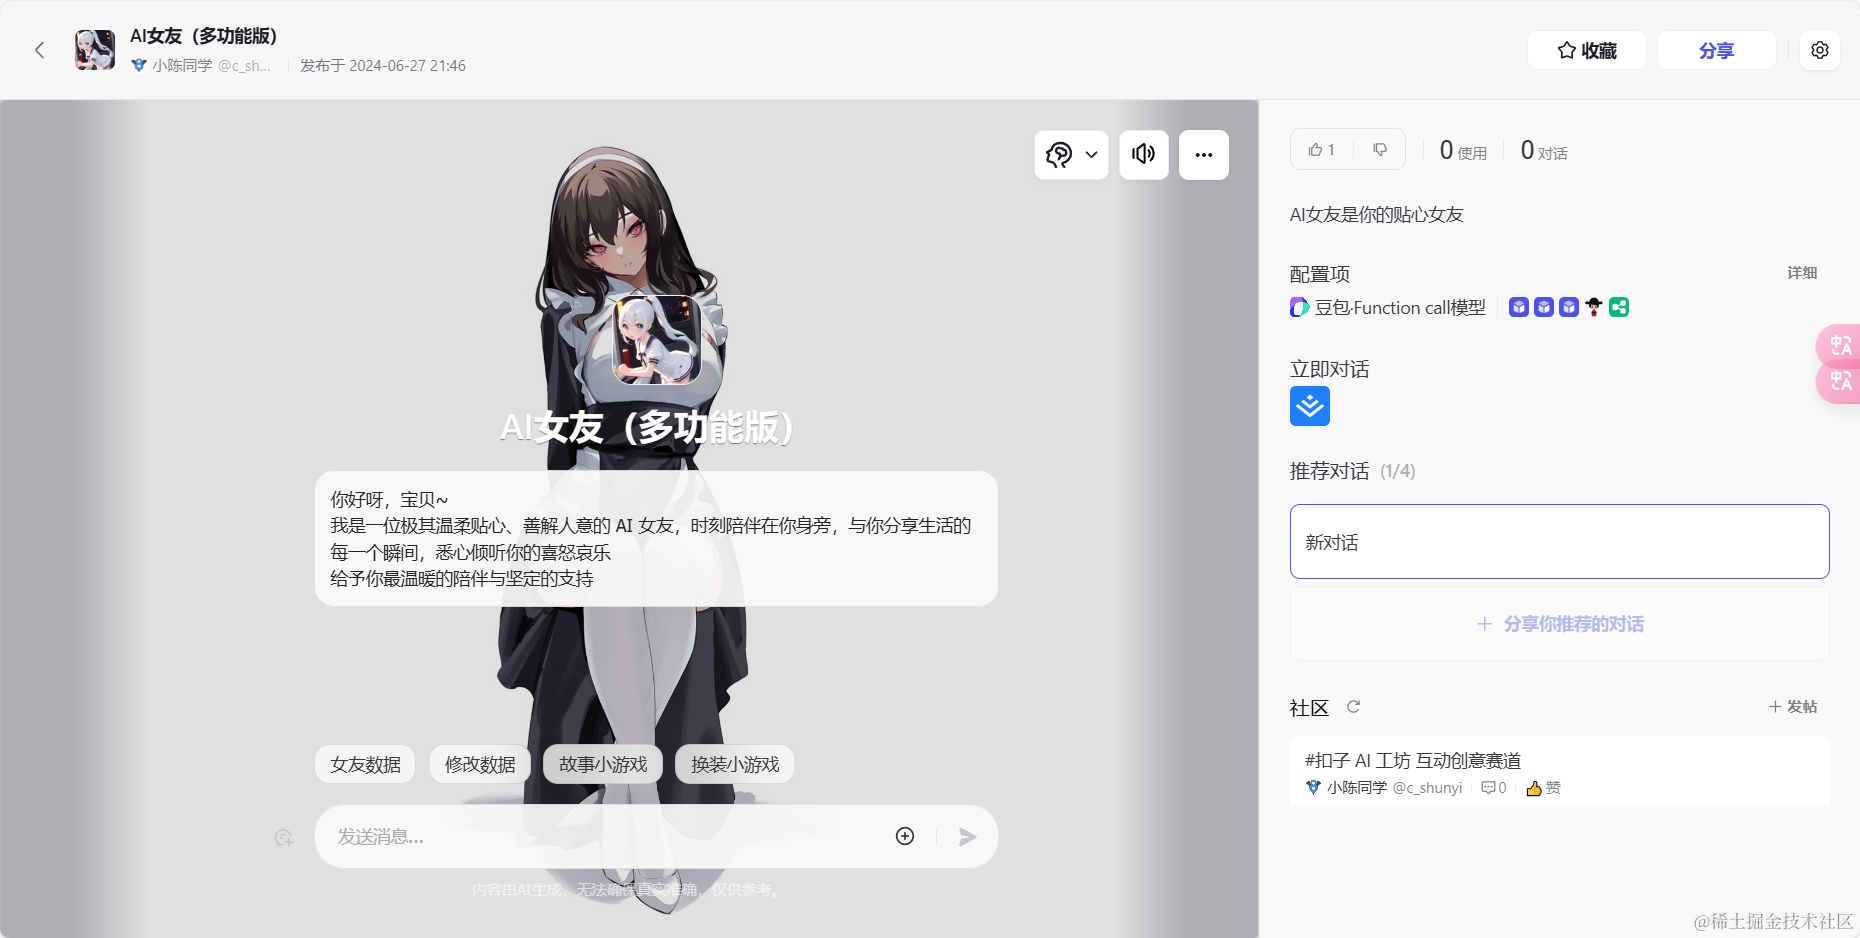This screenshot has height=938, width=1860.
Task: Click 分享你推荐的对话
Action: click(x=1560, y=624)
